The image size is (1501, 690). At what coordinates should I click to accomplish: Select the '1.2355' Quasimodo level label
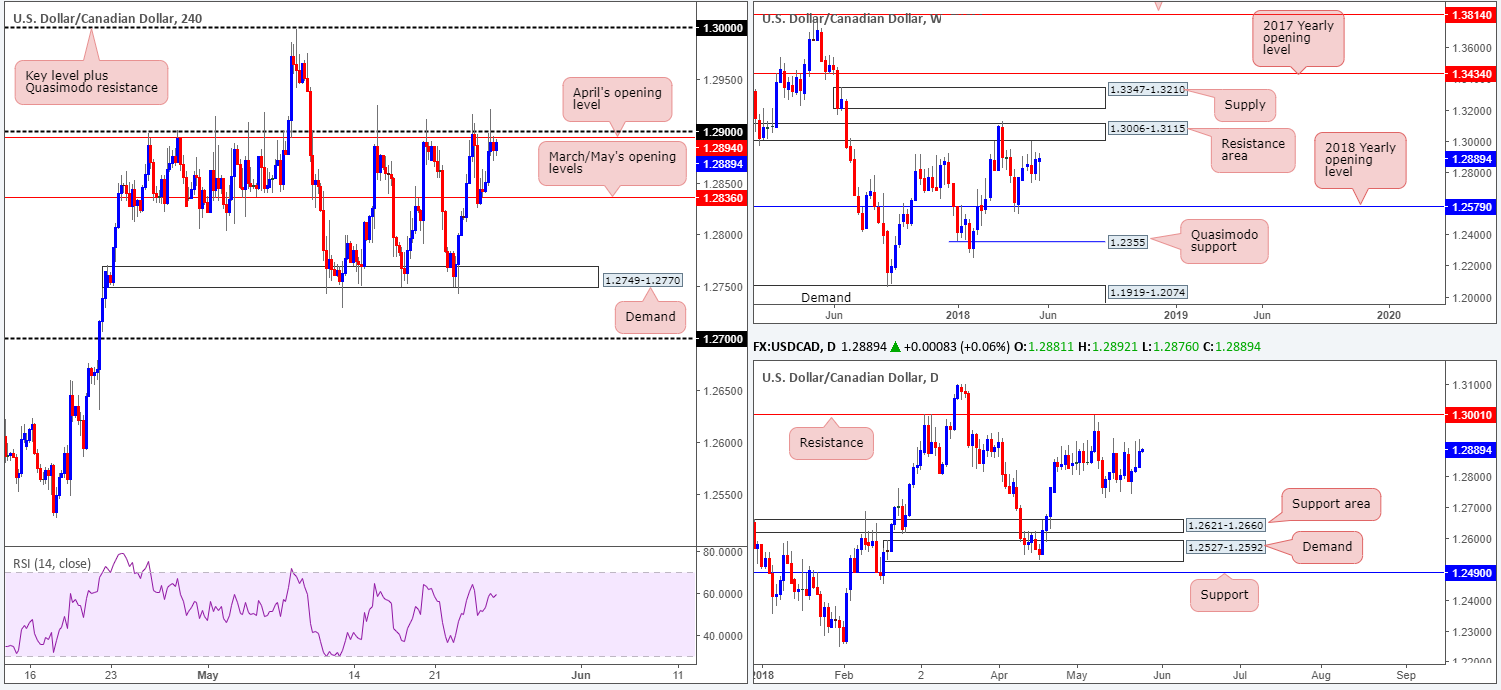[1128, 242]
